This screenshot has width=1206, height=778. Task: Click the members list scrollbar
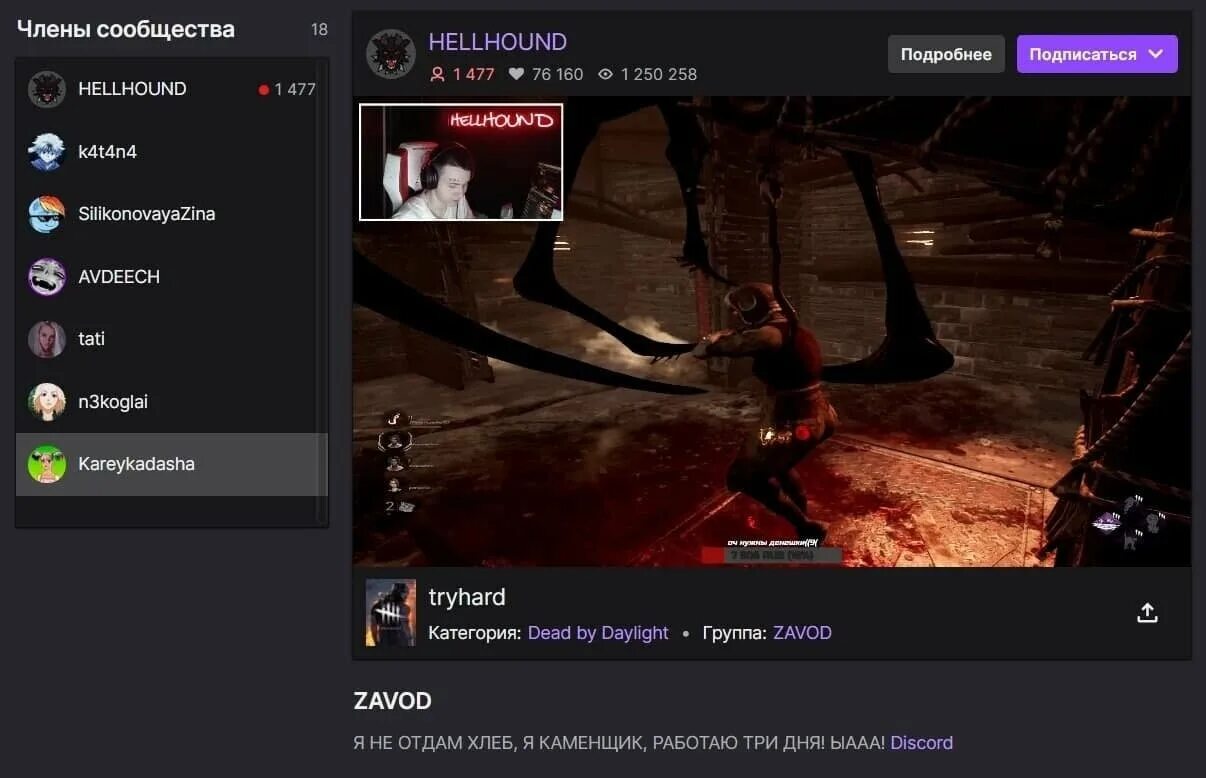[x=321, y=290]
